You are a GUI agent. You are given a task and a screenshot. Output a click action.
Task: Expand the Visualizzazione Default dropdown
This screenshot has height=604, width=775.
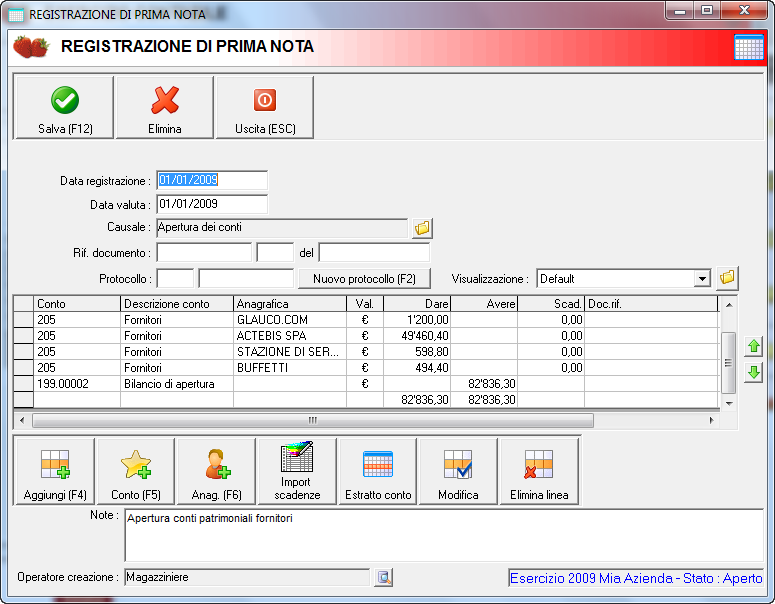[702, 279]
